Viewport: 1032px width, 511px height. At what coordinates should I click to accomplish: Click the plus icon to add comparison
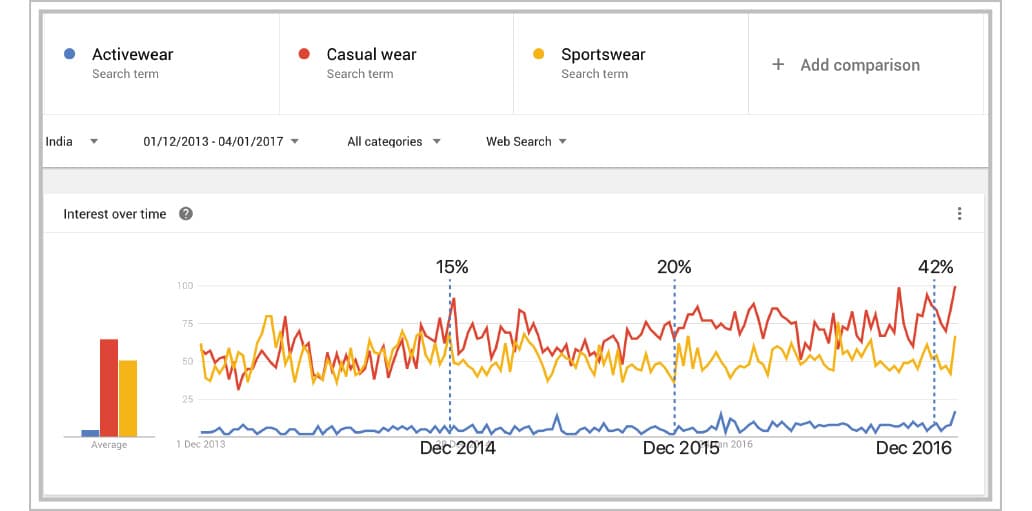pyautogui.click(x=778, y=65)
